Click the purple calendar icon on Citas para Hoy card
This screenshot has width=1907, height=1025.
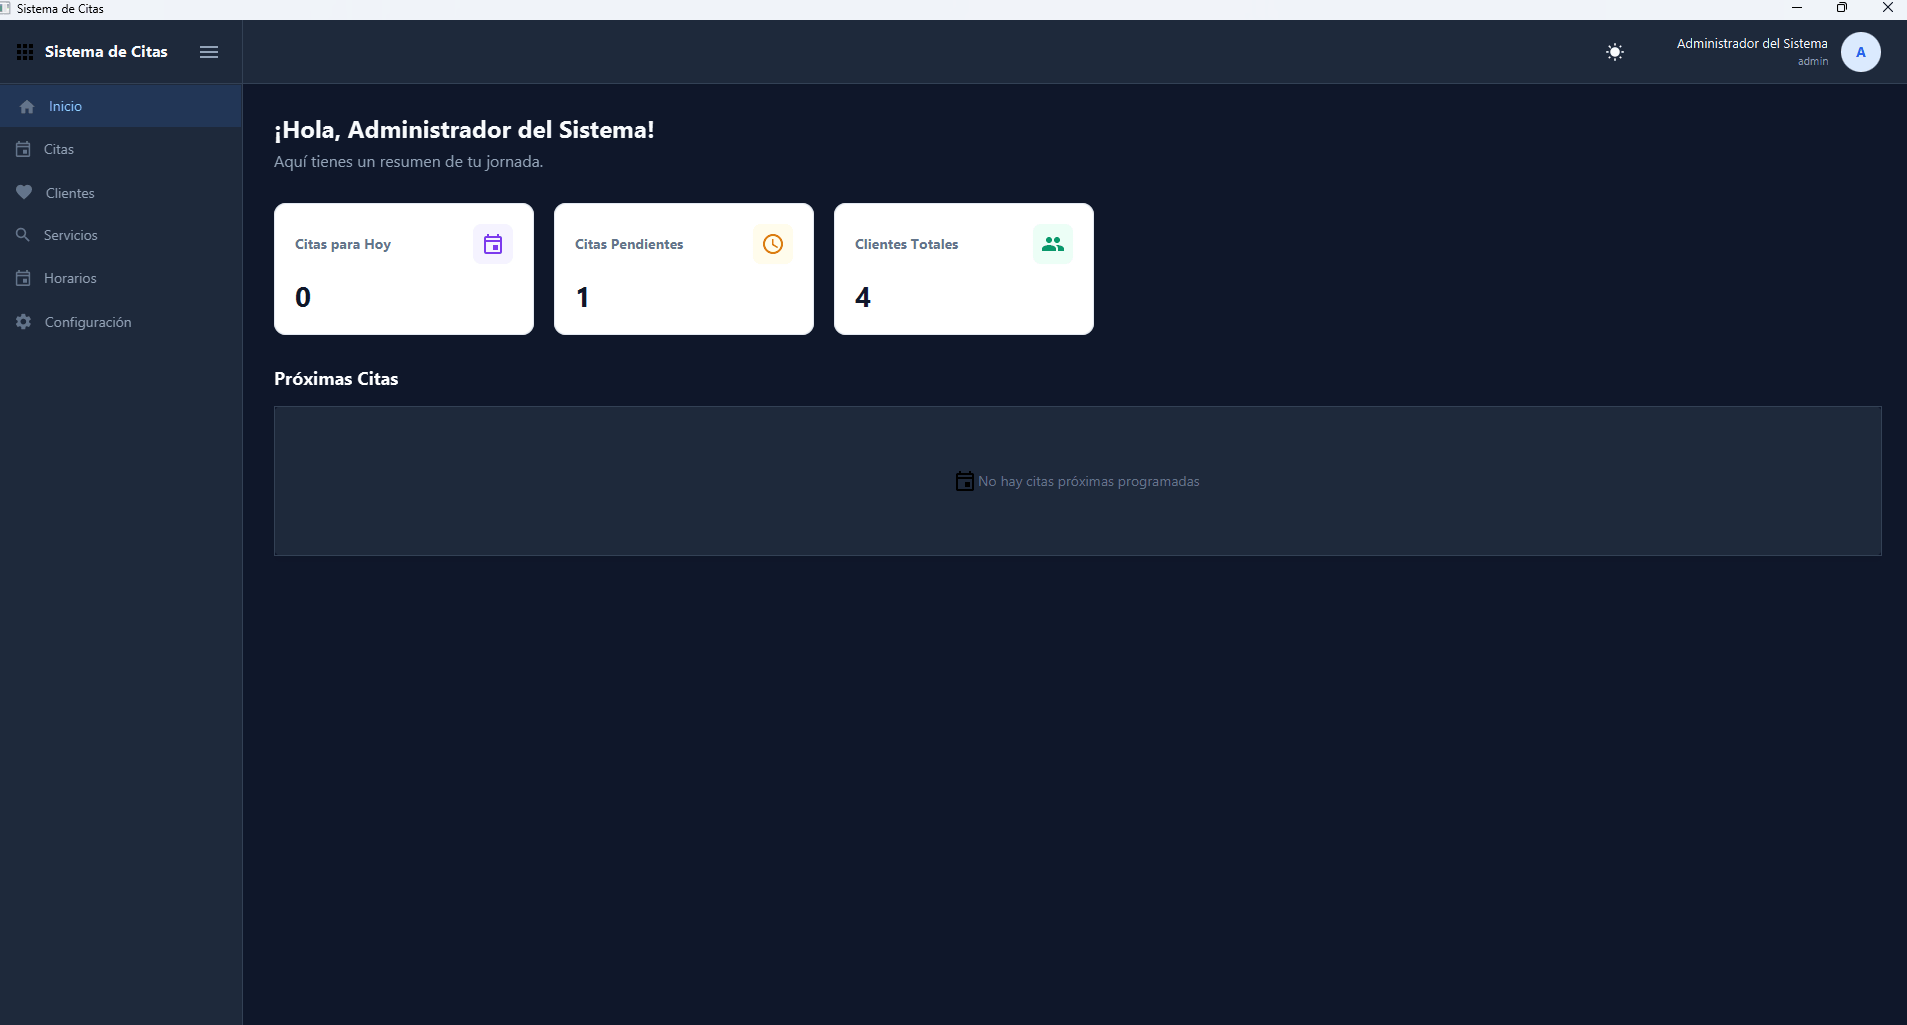point(492,243)
